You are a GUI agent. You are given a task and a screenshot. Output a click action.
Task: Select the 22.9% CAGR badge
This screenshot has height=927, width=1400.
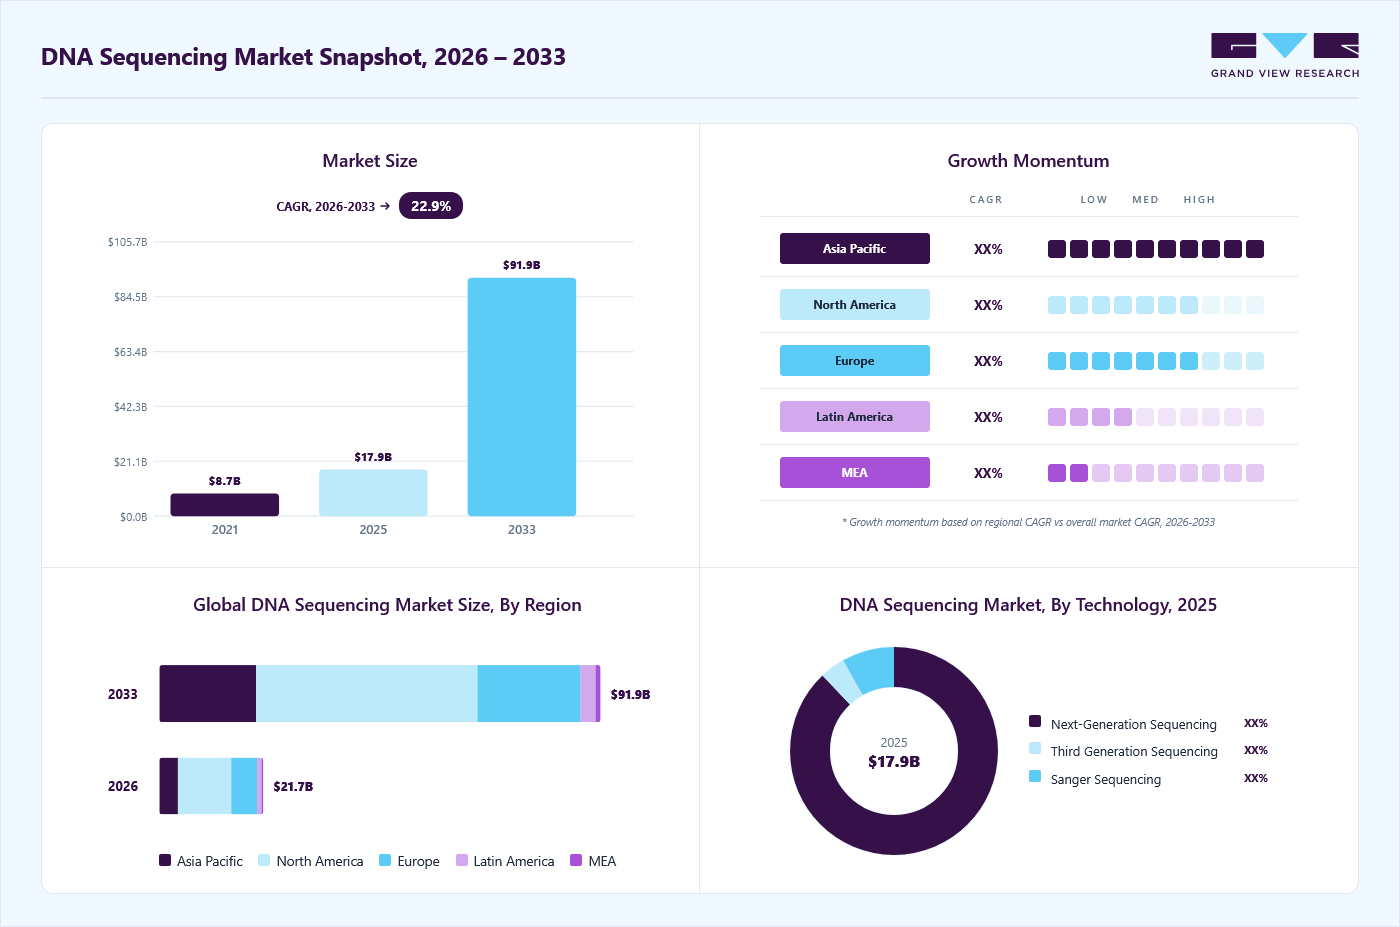pyautogui.click(x=431, y=206)
